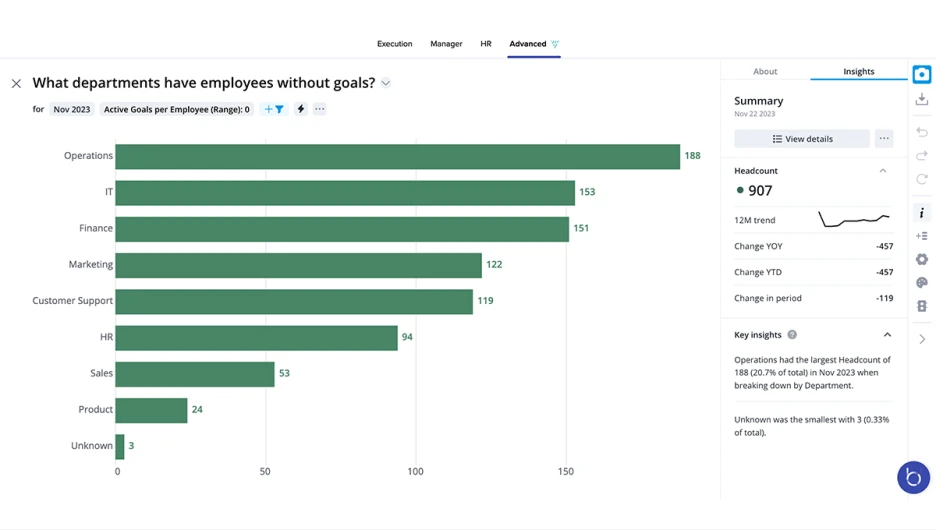Open the round assistant button at bottom right
Screen dimensions: 936x530
(x=913, y=478)
